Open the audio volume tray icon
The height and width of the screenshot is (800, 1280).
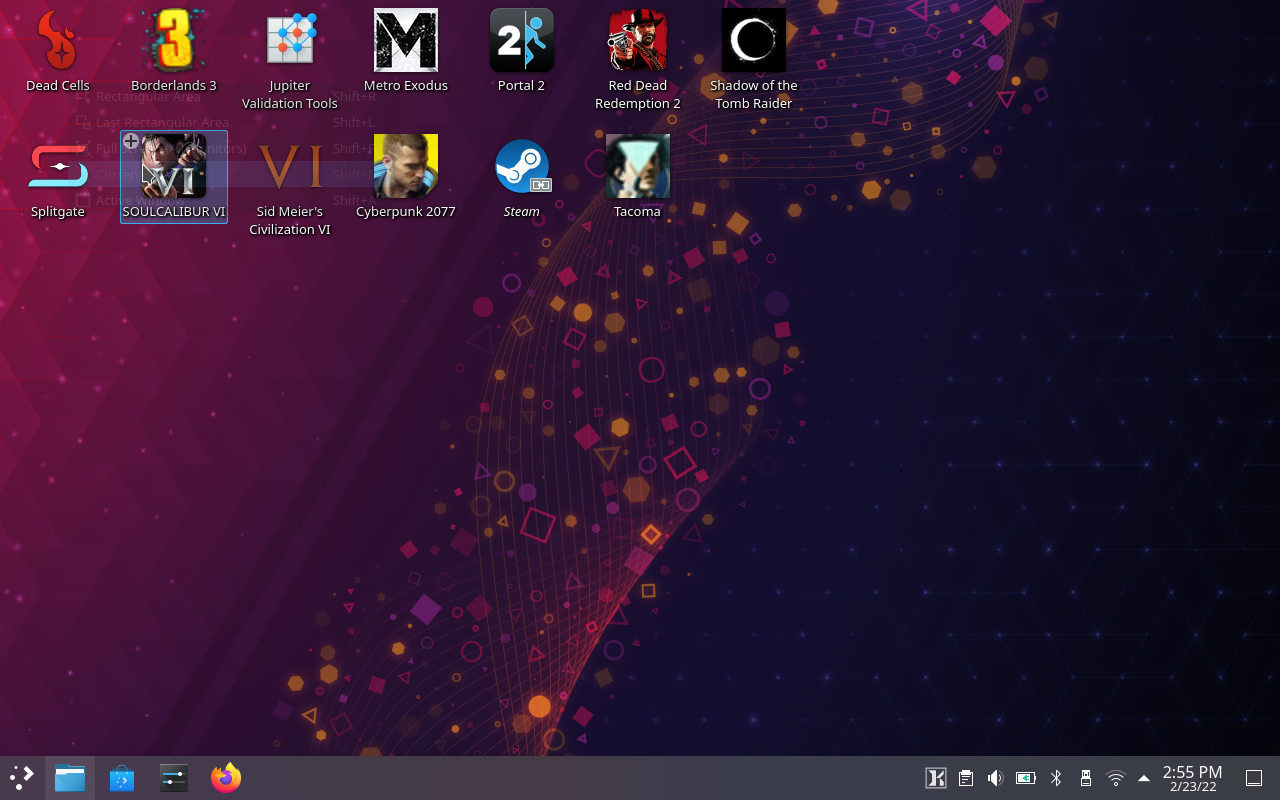(995, 778)
